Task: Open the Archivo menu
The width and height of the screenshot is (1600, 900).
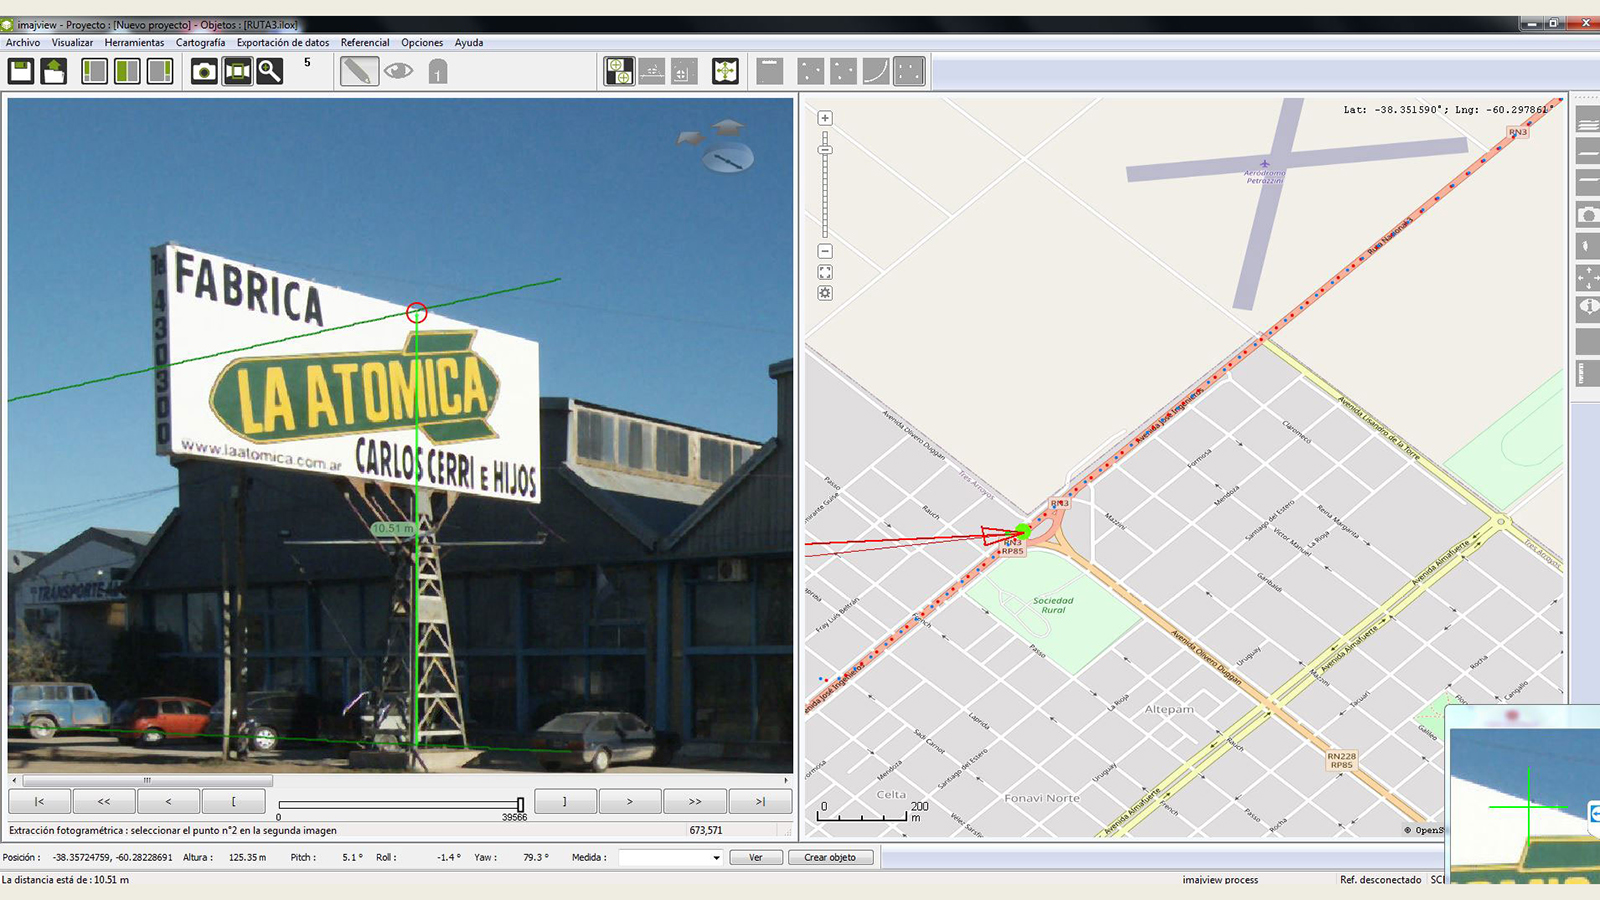Action: 23,43
